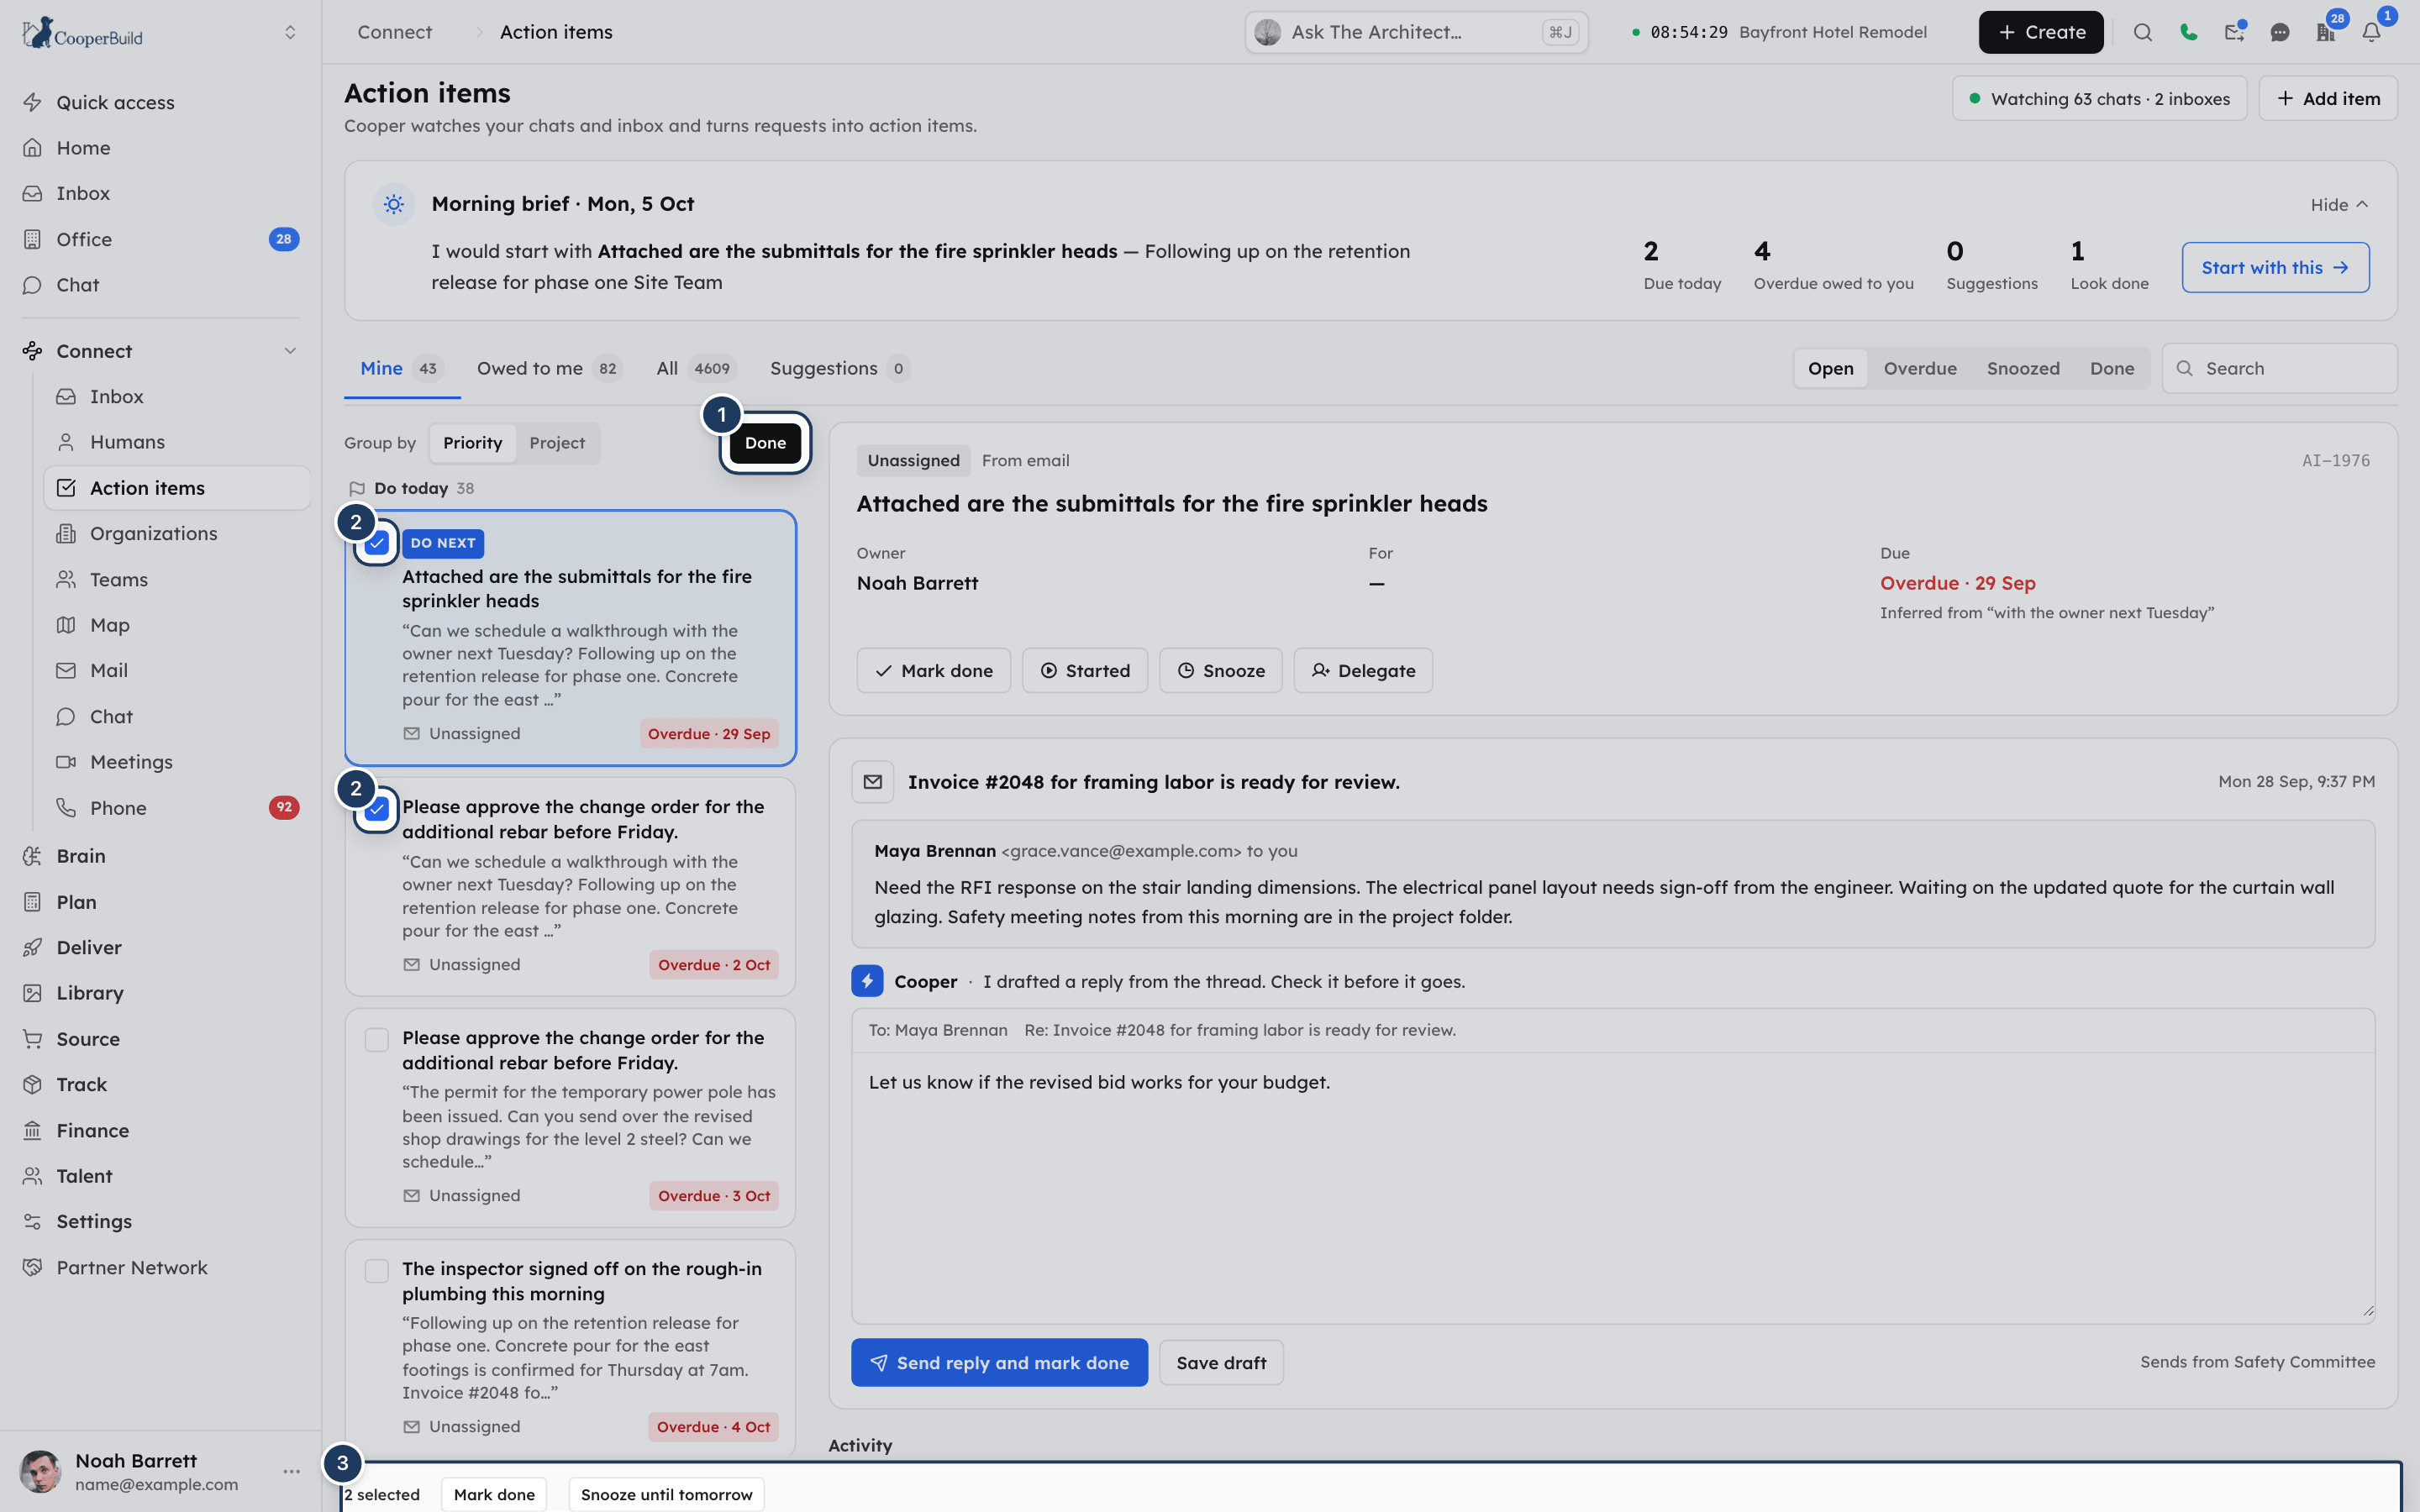2420x1512 pixels.
Task: Open the chat bubble icon in top bar
Action: (x=2280, y=32)
